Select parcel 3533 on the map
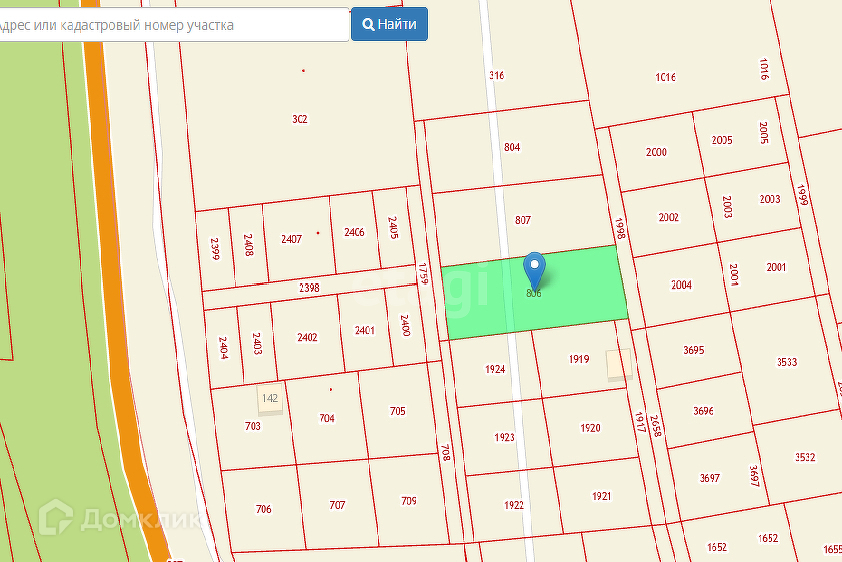842x562 pixels. 787,362
